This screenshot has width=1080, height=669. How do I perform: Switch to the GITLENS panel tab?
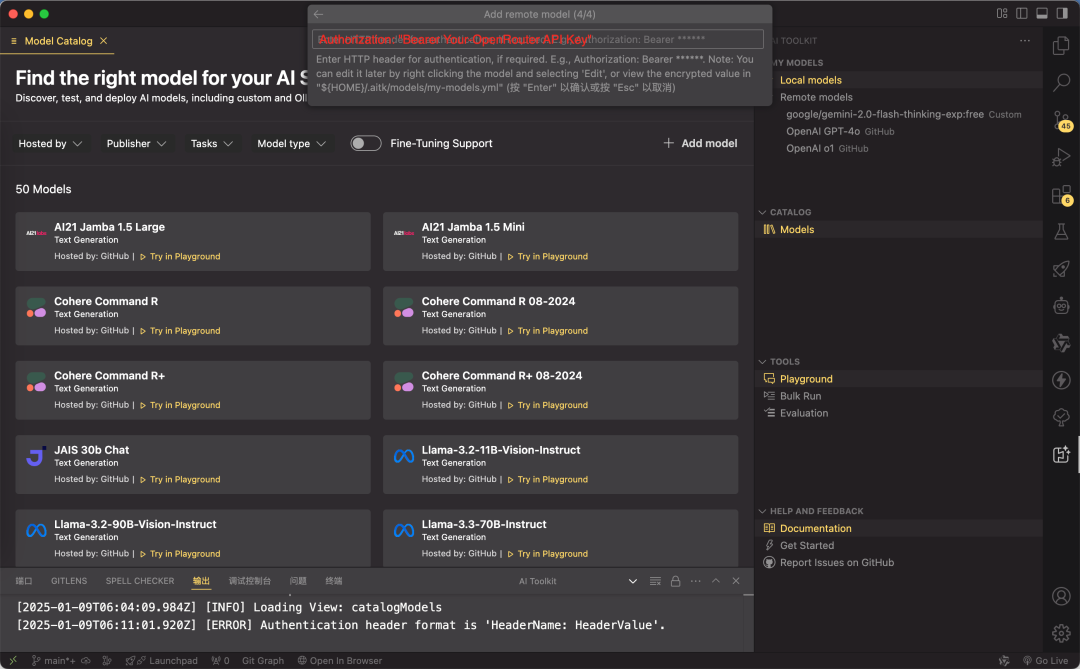click(x=69, y=580)
